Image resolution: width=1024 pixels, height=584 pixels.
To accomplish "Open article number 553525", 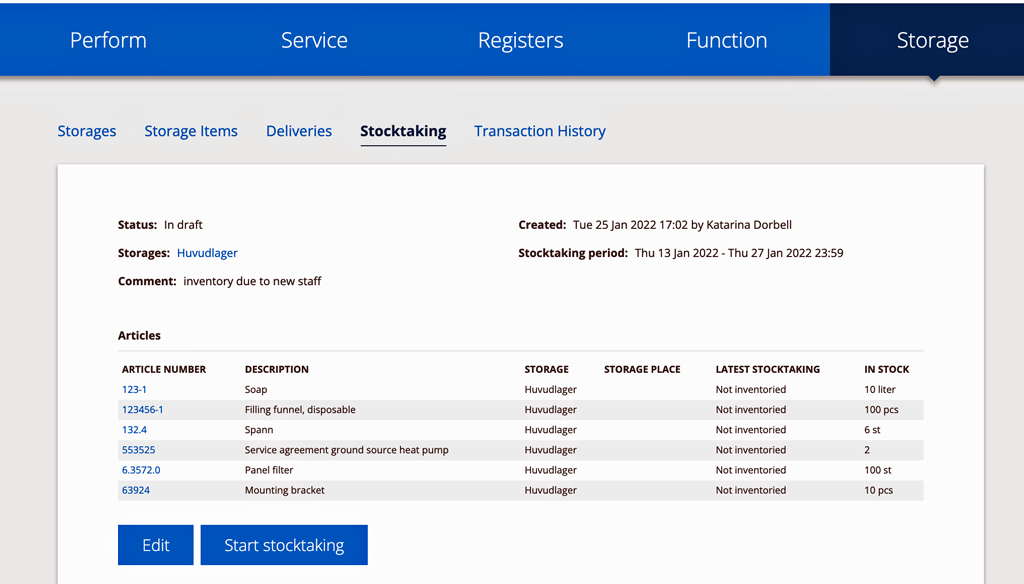I will [138, 450].
